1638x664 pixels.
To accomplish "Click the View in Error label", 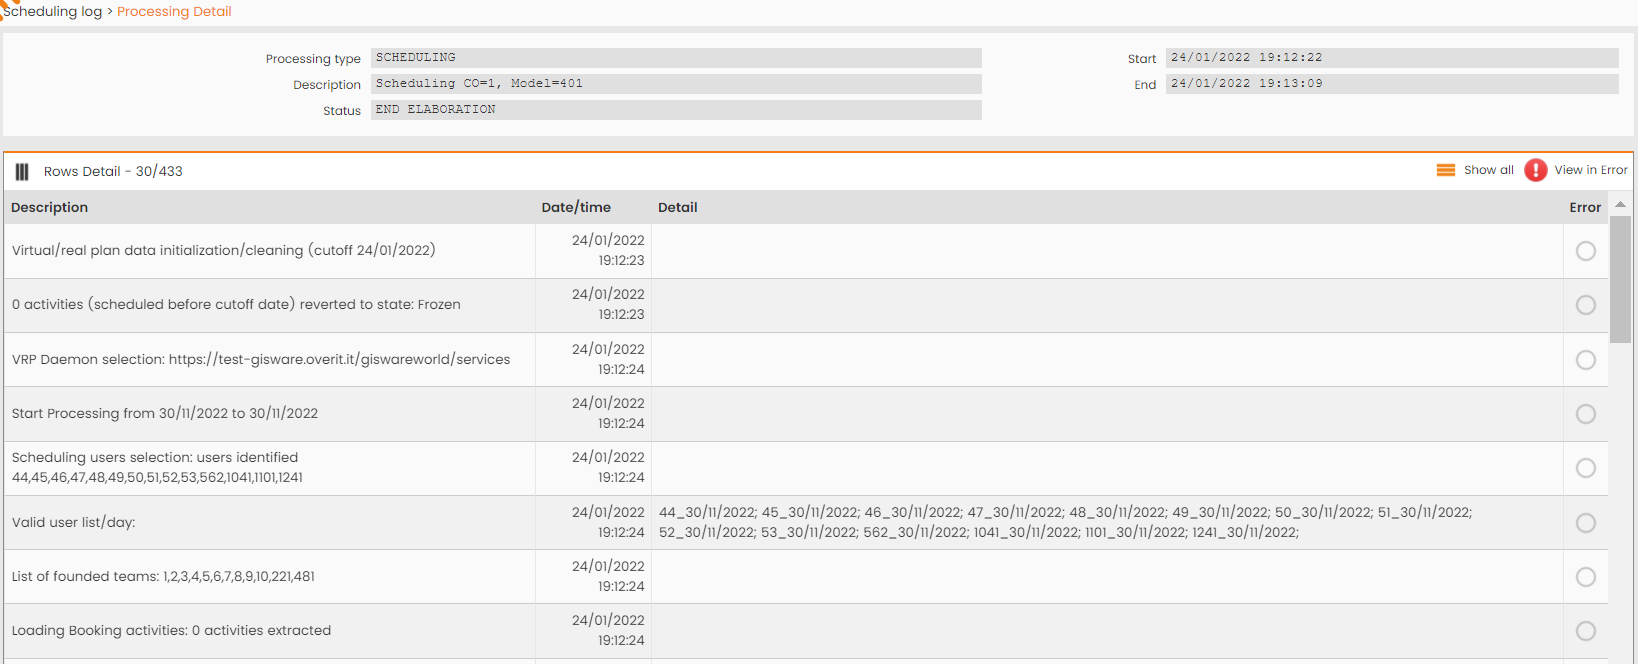I will tap(1591, 170).
